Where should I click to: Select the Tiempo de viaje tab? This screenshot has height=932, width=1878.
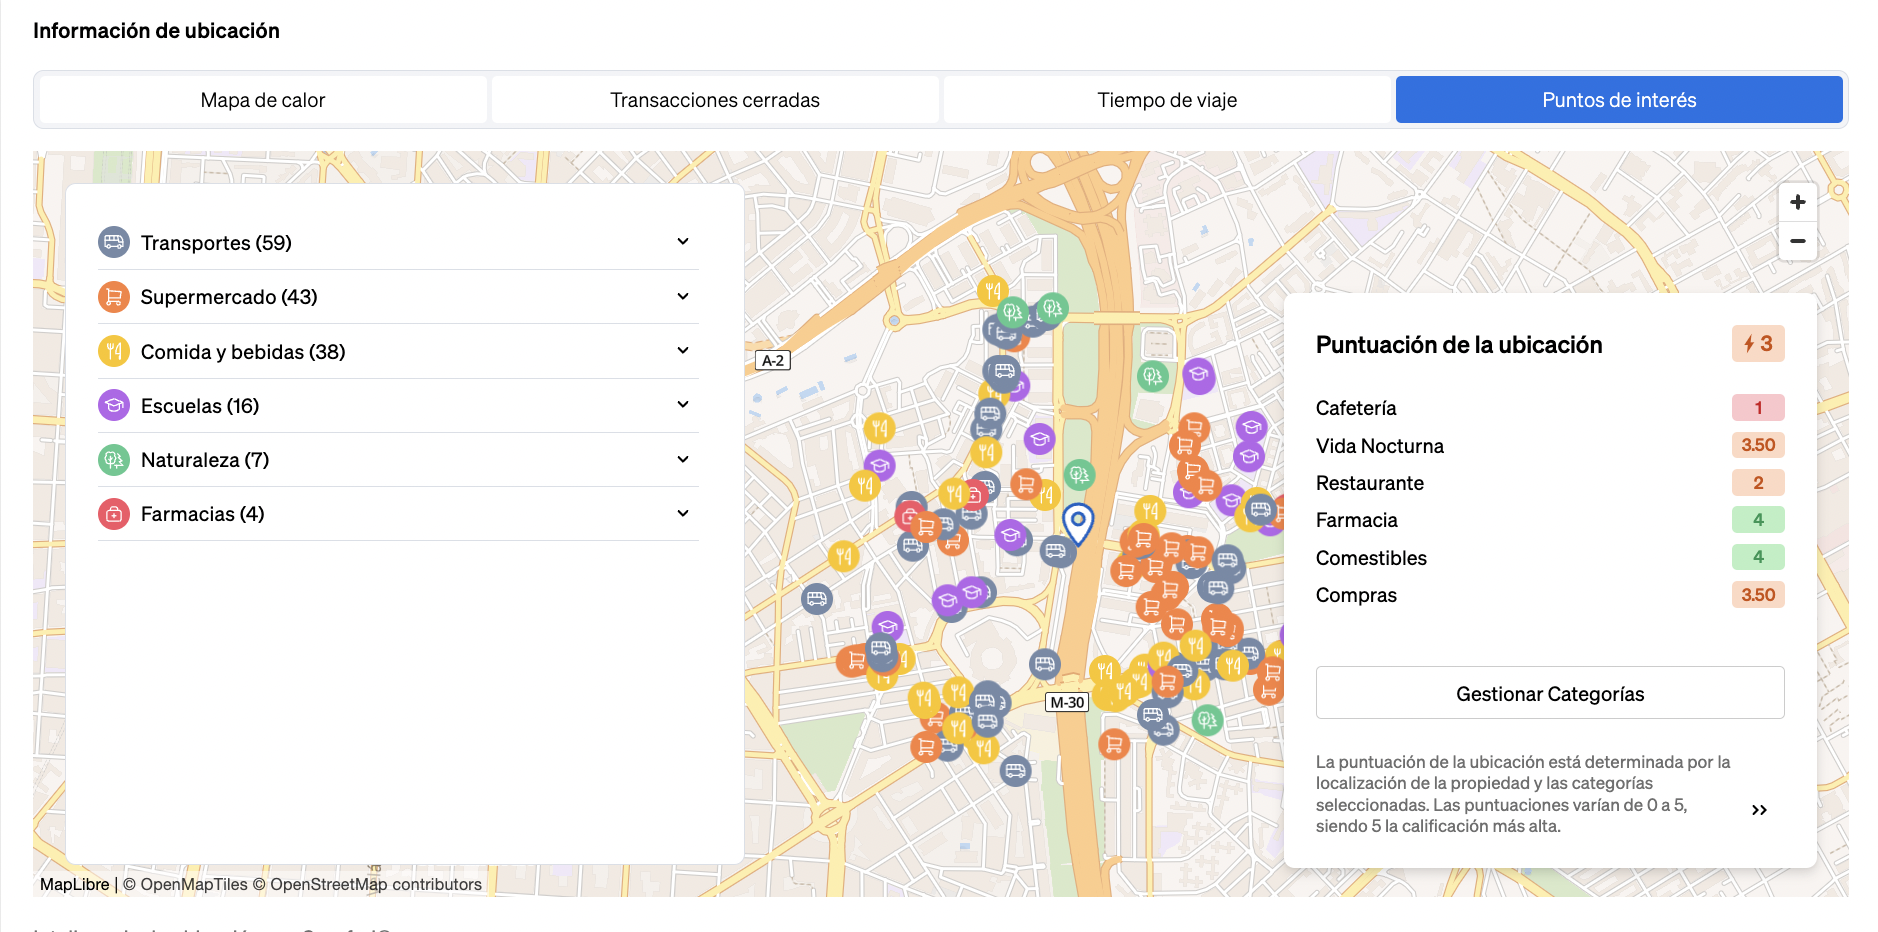coord(1167,100)
